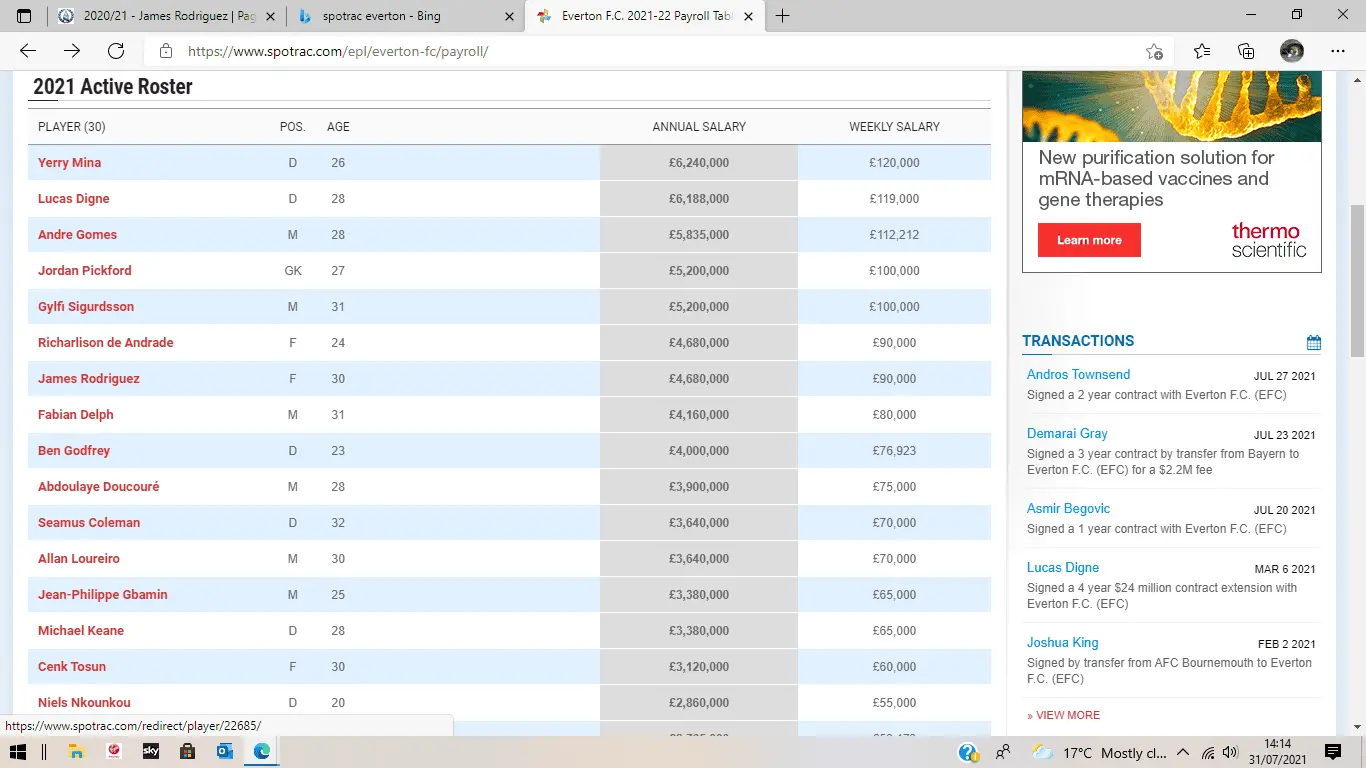
Task: Open the Edge profile avatar
Action: (x=1291, y=51)
